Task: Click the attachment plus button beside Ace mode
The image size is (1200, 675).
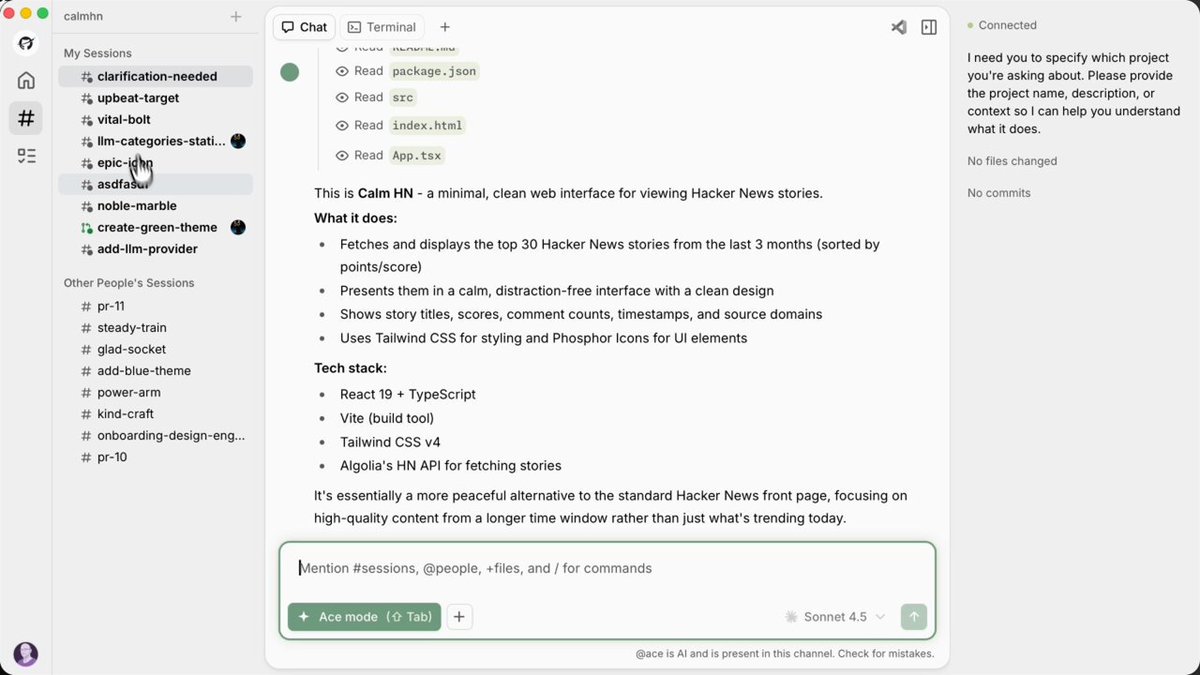Action: [x=459, y=617]
